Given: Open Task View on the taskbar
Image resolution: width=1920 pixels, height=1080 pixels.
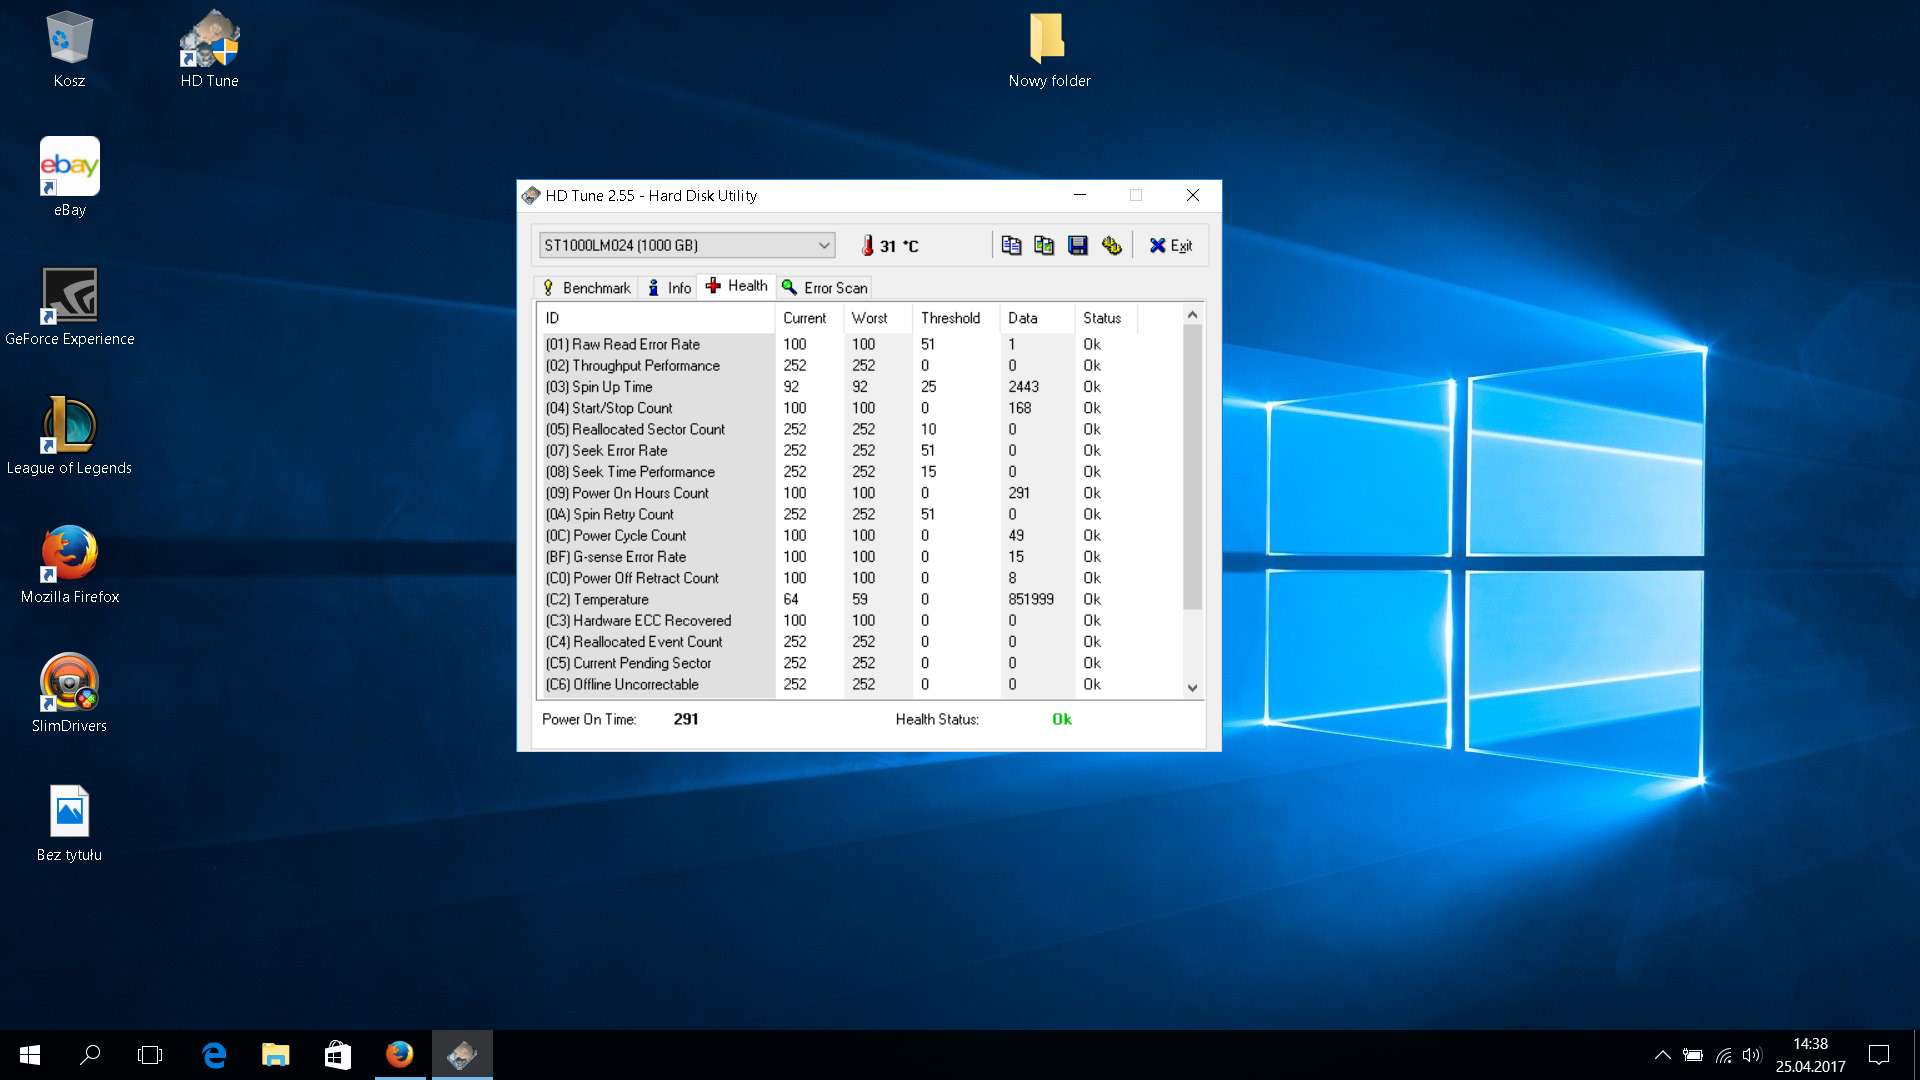Looking at the screenshot, I should 150,1055.
